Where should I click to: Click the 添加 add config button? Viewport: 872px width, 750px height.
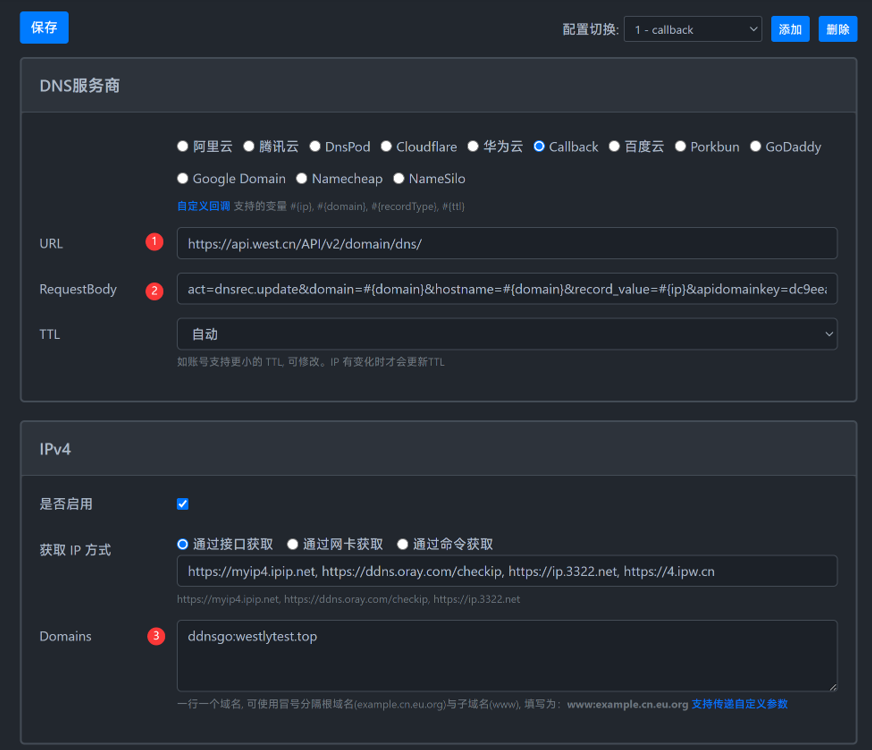[x=790, y=29]
